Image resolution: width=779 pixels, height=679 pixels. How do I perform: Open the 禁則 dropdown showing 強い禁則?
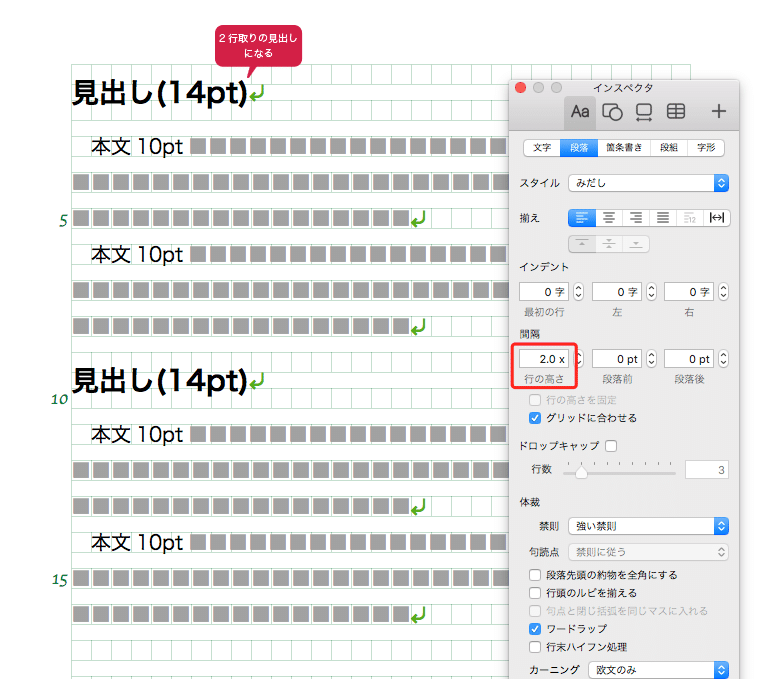pos(648,526)
